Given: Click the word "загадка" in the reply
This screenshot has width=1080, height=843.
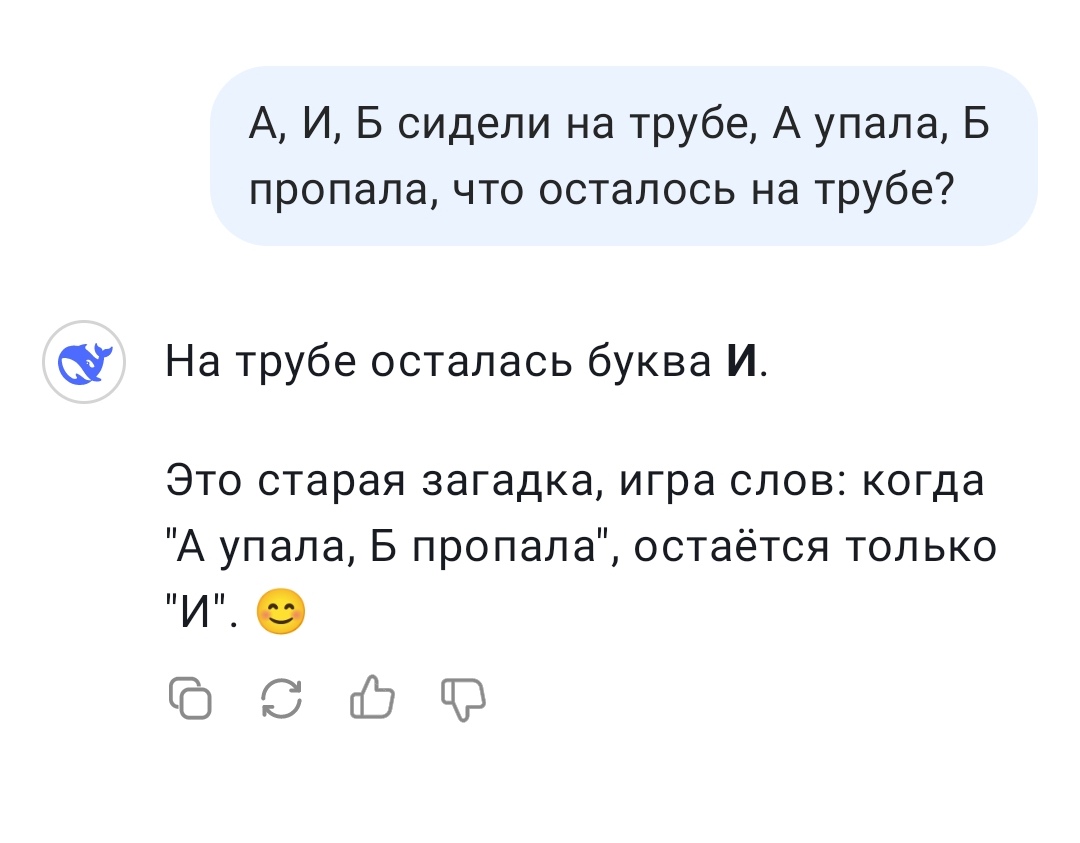Looking at the screenshot, I should (x=509, y=481).
